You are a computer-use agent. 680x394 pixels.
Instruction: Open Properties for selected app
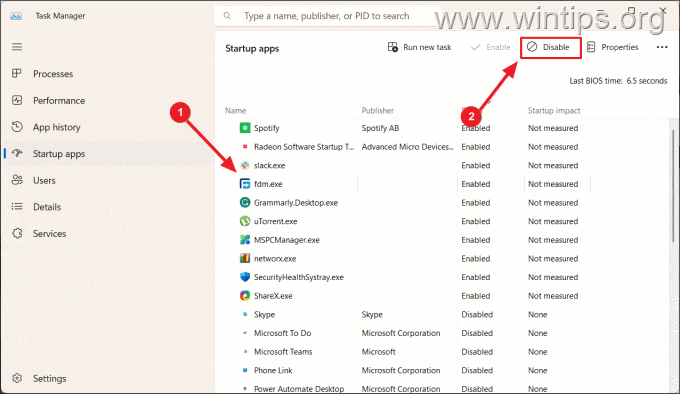click(x=612, y=47)
